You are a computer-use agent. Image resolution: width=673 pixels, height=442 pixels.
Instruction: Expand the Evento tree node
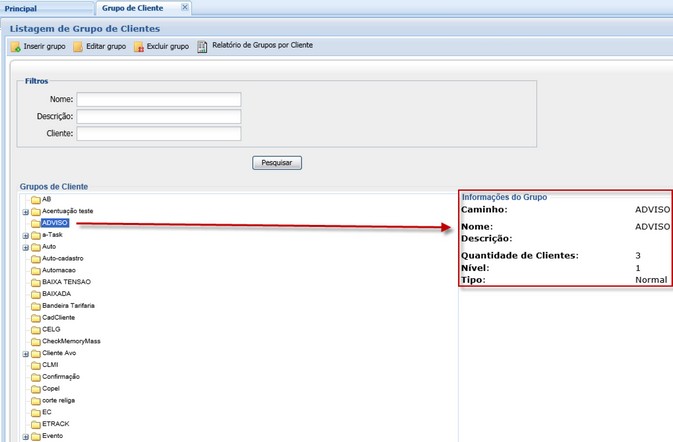coord(25,436)
